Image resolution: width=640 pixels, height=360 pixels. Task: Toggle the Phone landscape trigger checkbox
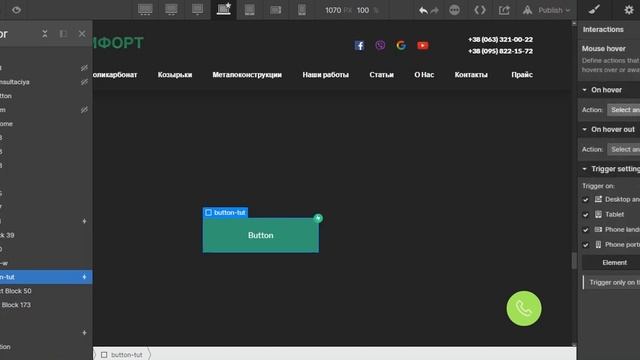pos(586,230)
